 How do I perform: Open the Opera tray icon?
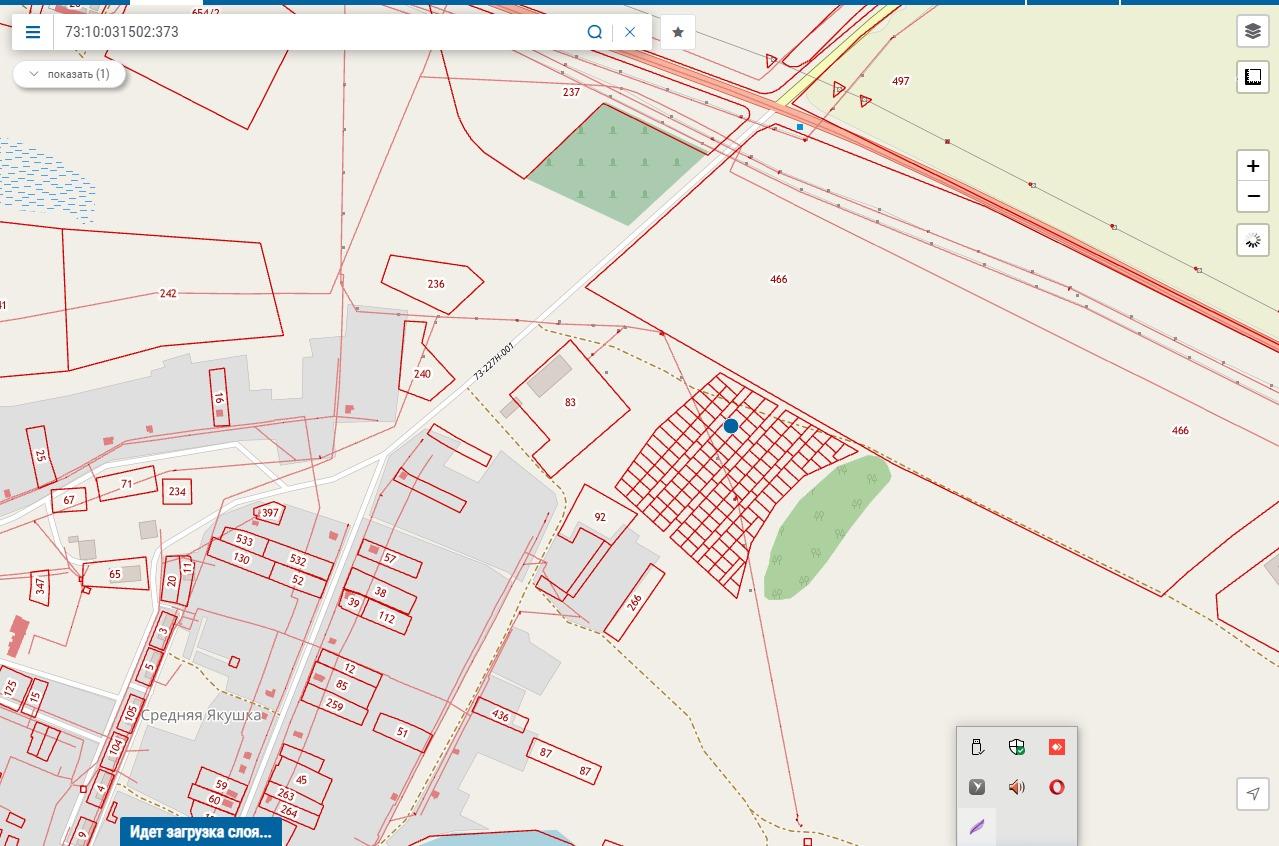pyautogui.click(x=1057, y=787)
